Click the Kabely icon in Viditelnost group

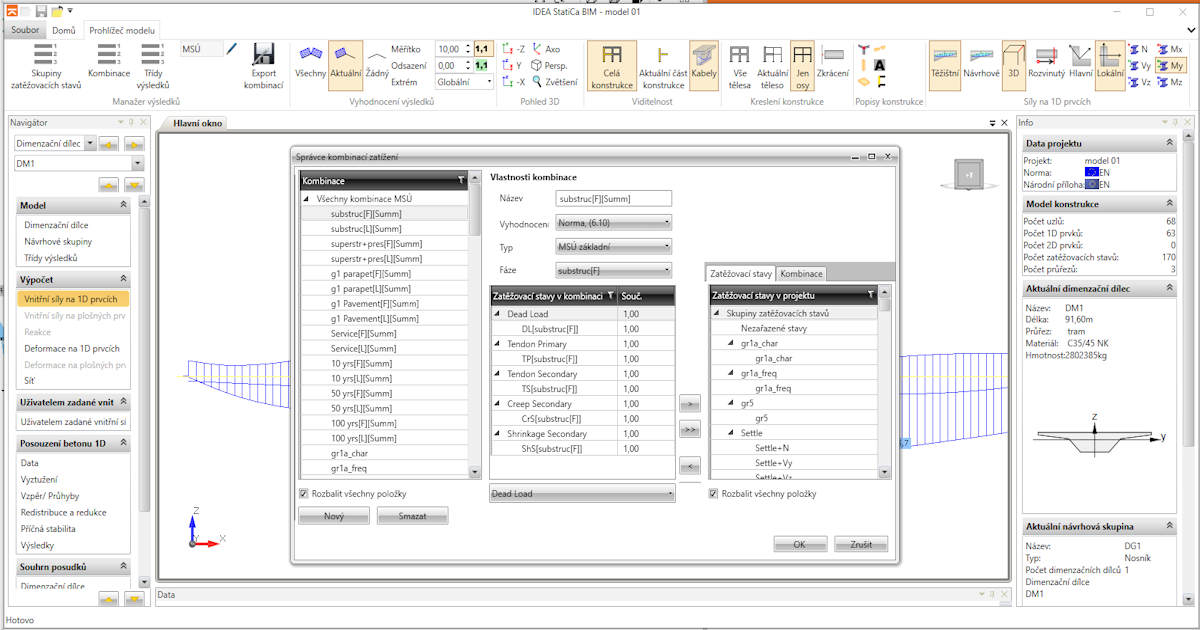click(x=704, y=62)
